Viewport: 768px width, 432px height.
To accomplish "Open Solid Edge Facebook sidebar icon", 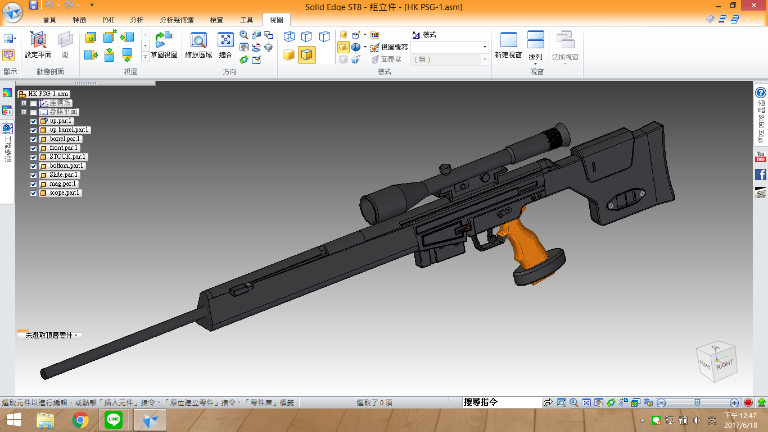I will (760, 174).
